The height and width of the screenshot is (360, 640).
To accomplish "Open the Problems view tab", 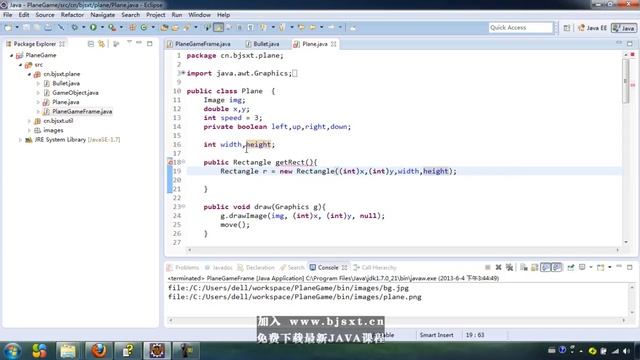I will point(183,268).
